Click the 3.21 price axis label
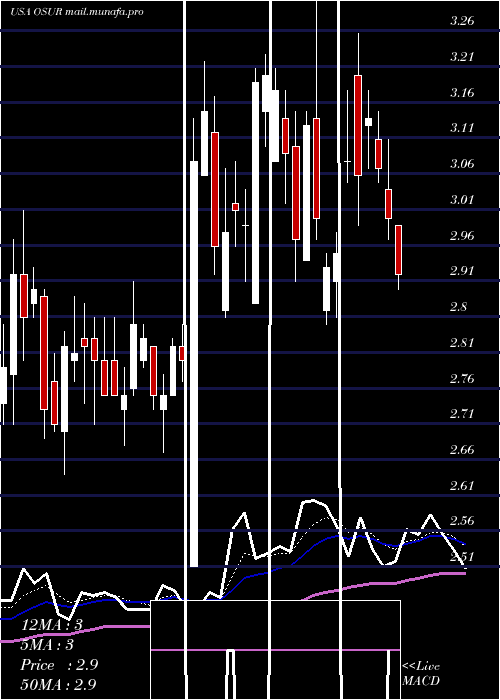 [x=462, y=57]
